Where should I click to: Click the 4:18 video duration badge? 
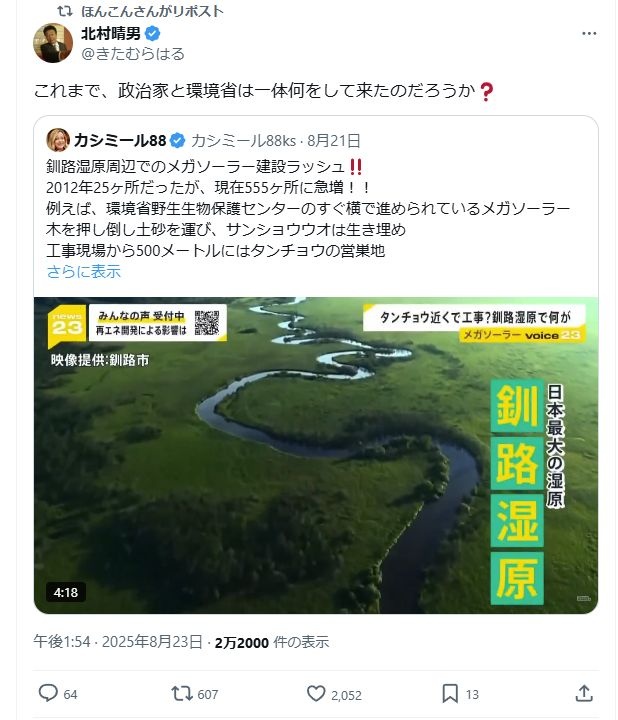[x=66, y=592]
